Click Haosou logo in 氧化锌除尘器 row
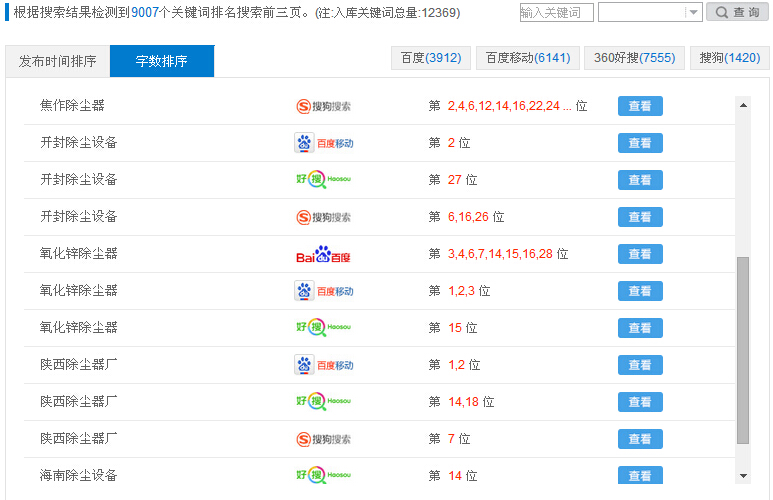Viewport: 773px width, 500px height. coord(323,327)
